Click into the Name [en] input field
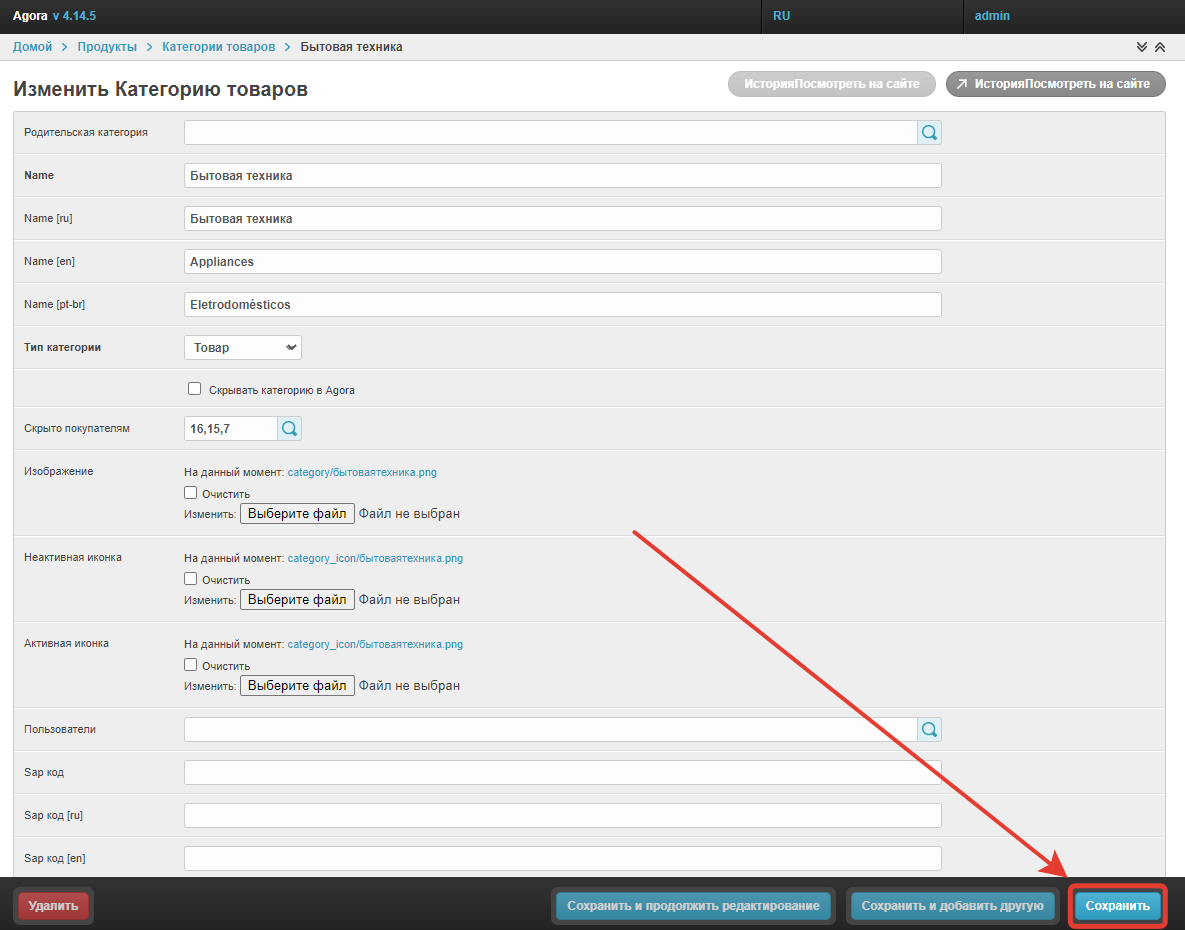The height and width of the screenshot is (930, 1185). (x=563, y=262)
